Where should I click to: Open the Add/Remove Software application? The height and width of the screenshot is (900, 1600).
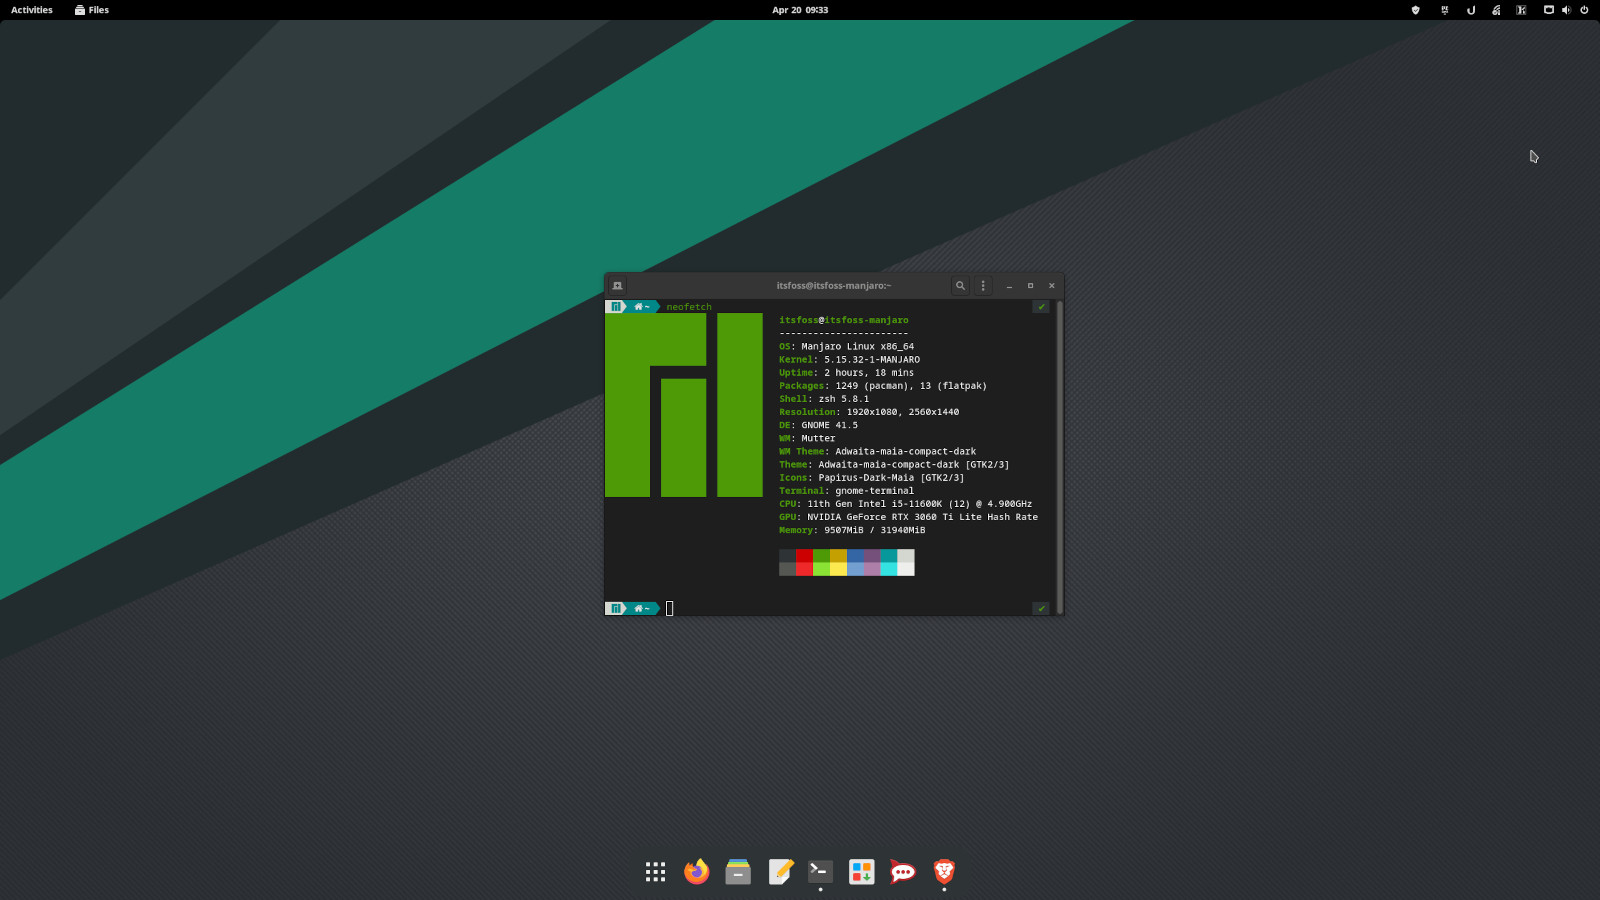(x=861, y=871)
